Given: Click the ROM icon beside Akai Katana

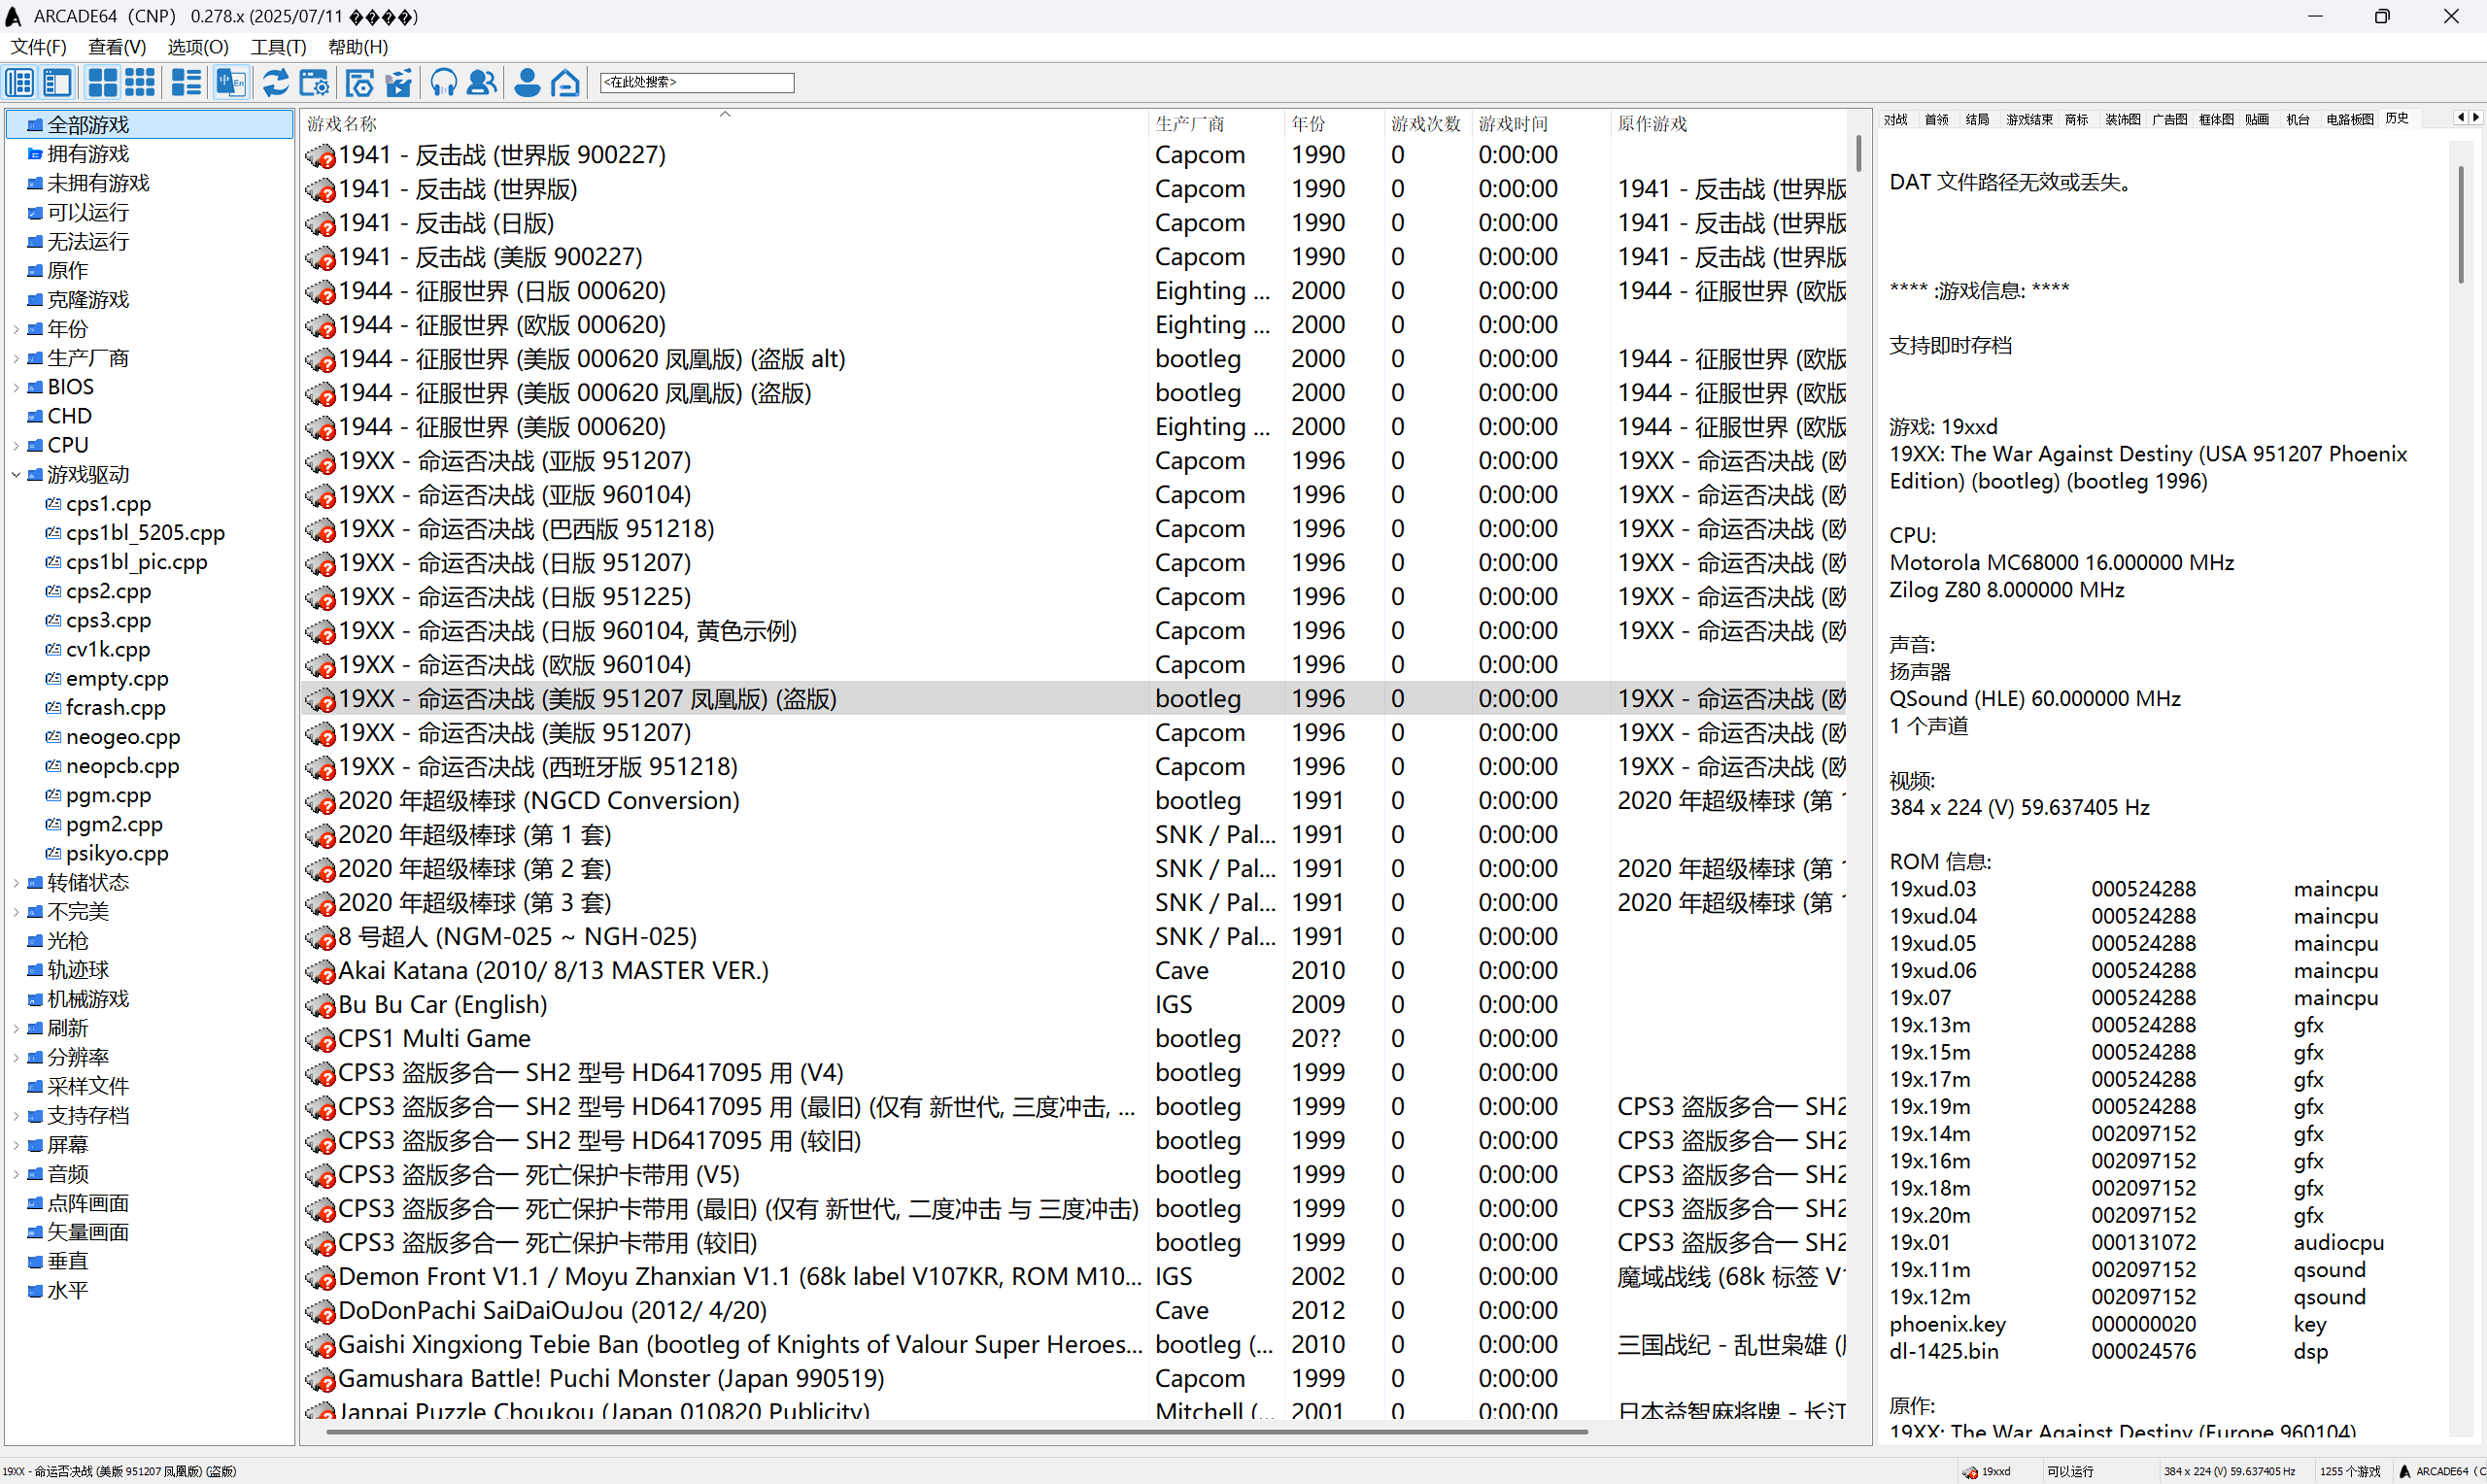Looking at the screenshot, I should (x=320, y=971).
